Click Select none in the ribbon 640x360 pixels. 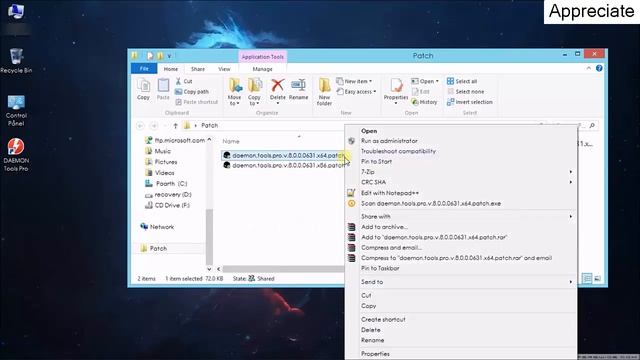[x=466, y=92]
